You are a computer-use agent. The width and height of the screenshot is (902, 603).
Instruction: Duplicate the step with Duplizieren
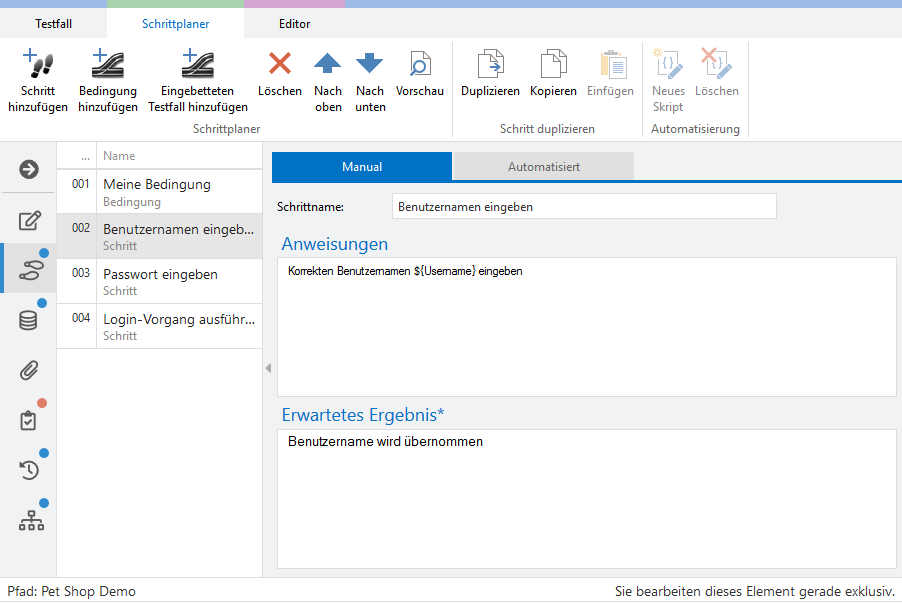tap(490, 65)
